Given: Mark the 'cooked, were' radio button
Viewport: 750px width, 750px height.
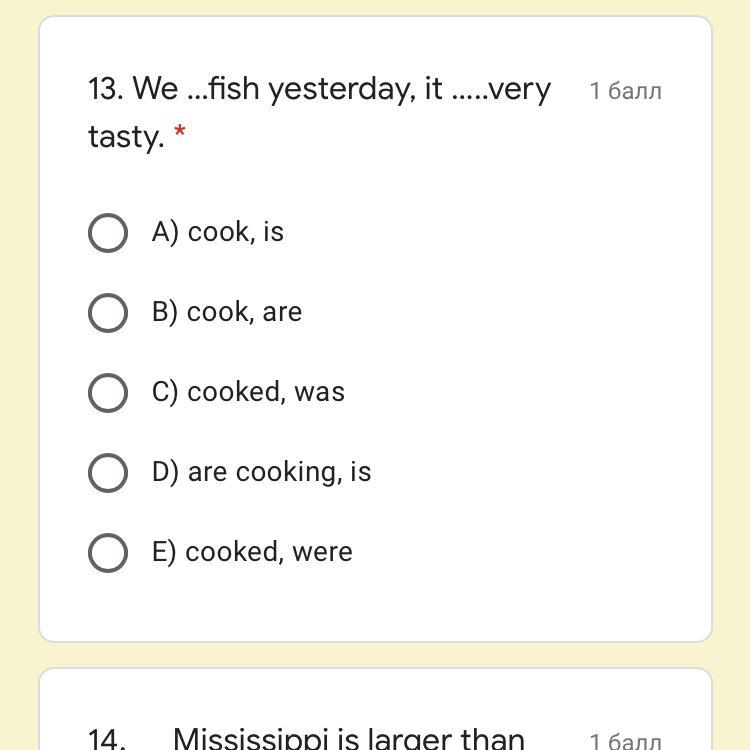Looking at the screenshot, I should point(108,553).
